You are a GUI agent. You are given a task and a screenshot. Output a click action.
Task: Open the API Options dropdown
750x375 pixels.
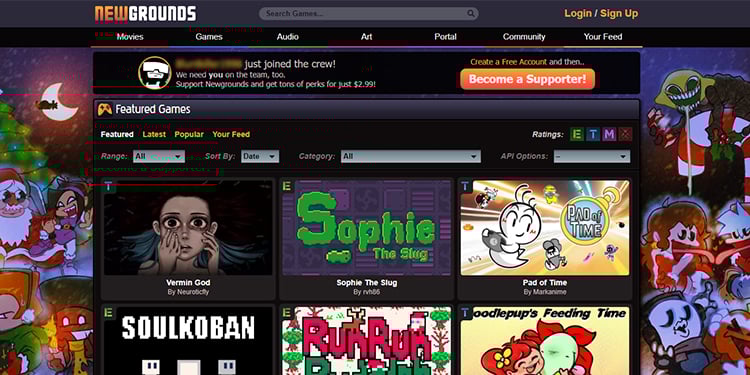click(592, 156)
